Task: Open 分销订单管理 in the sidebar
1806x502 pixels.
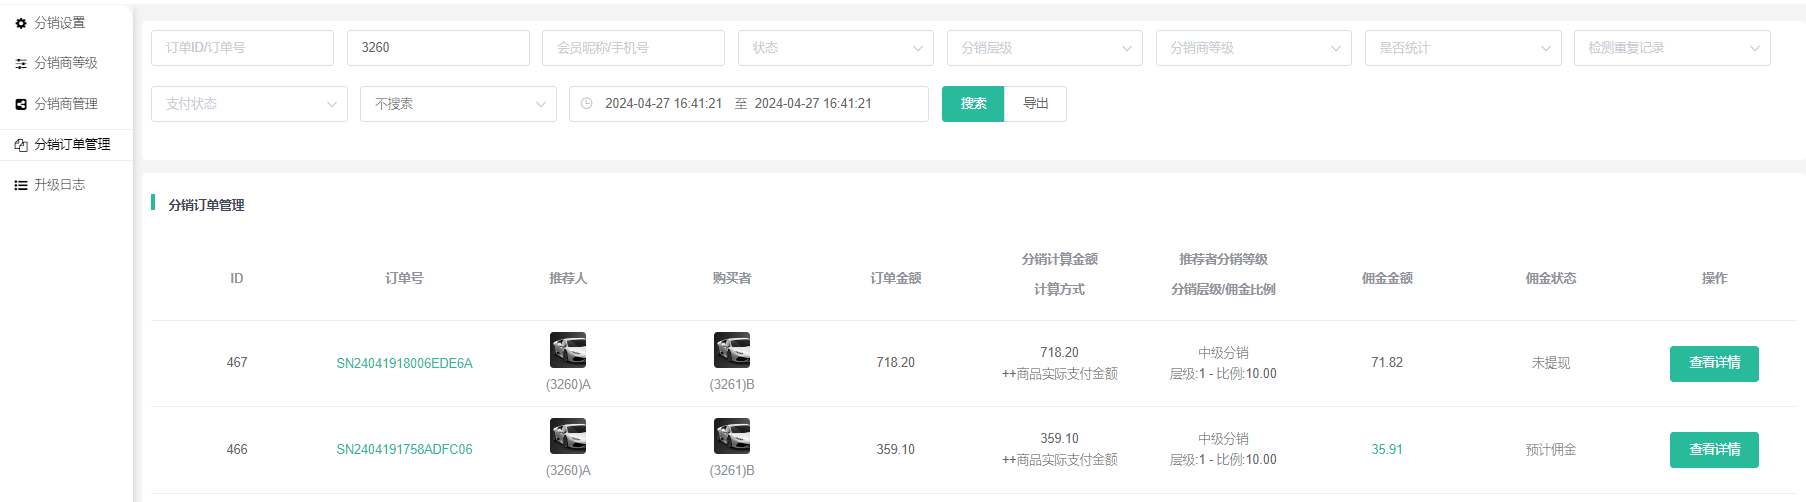Action: point(72,145)
